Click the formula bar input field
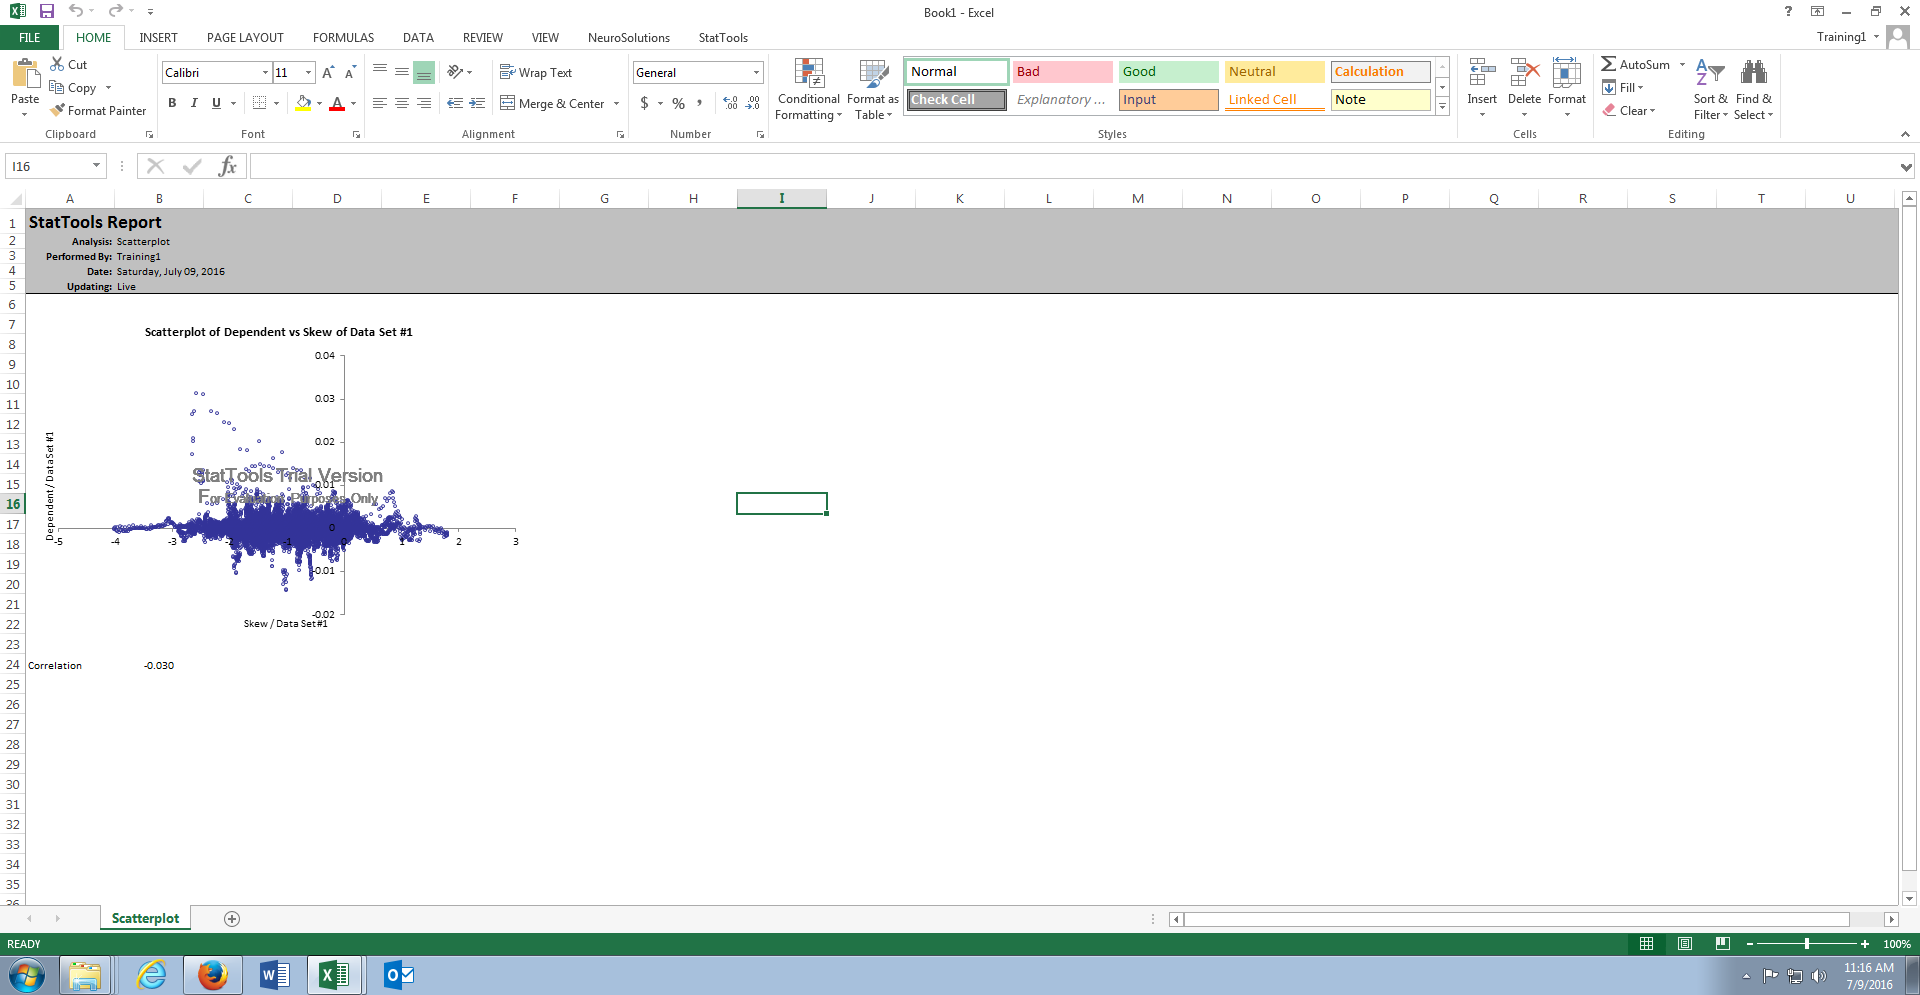The height and width of the screenshot is (995, 1920). (1072, 166)
